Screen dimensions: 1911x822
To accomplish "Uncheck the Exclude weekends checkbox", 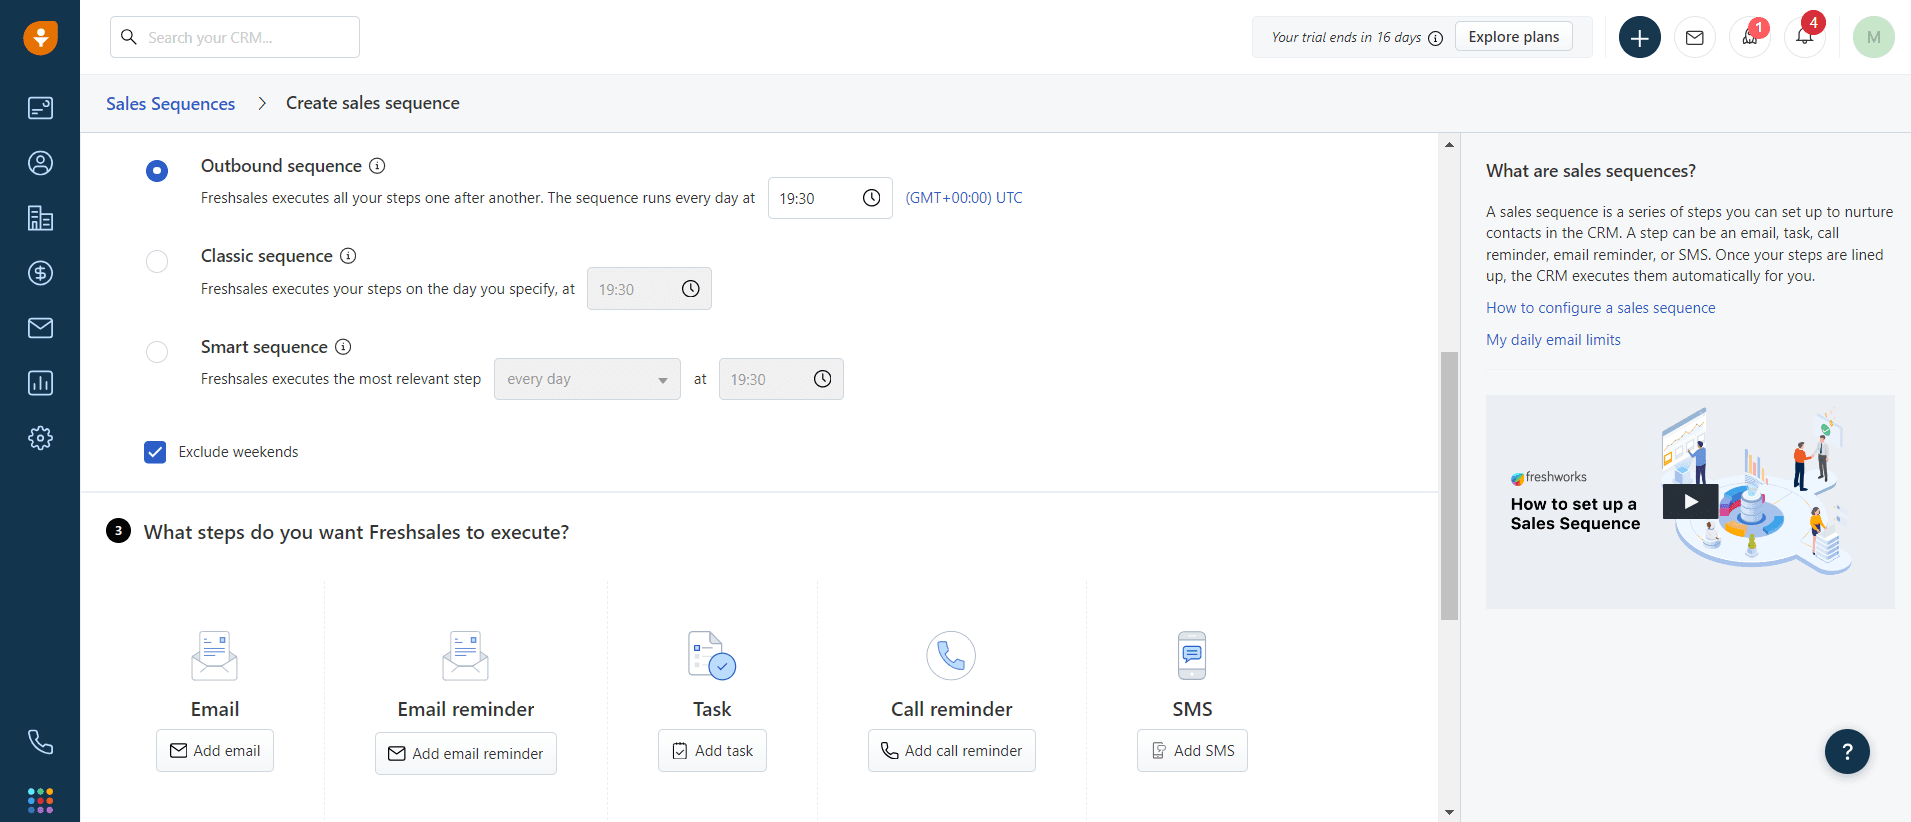I will 155,452.
